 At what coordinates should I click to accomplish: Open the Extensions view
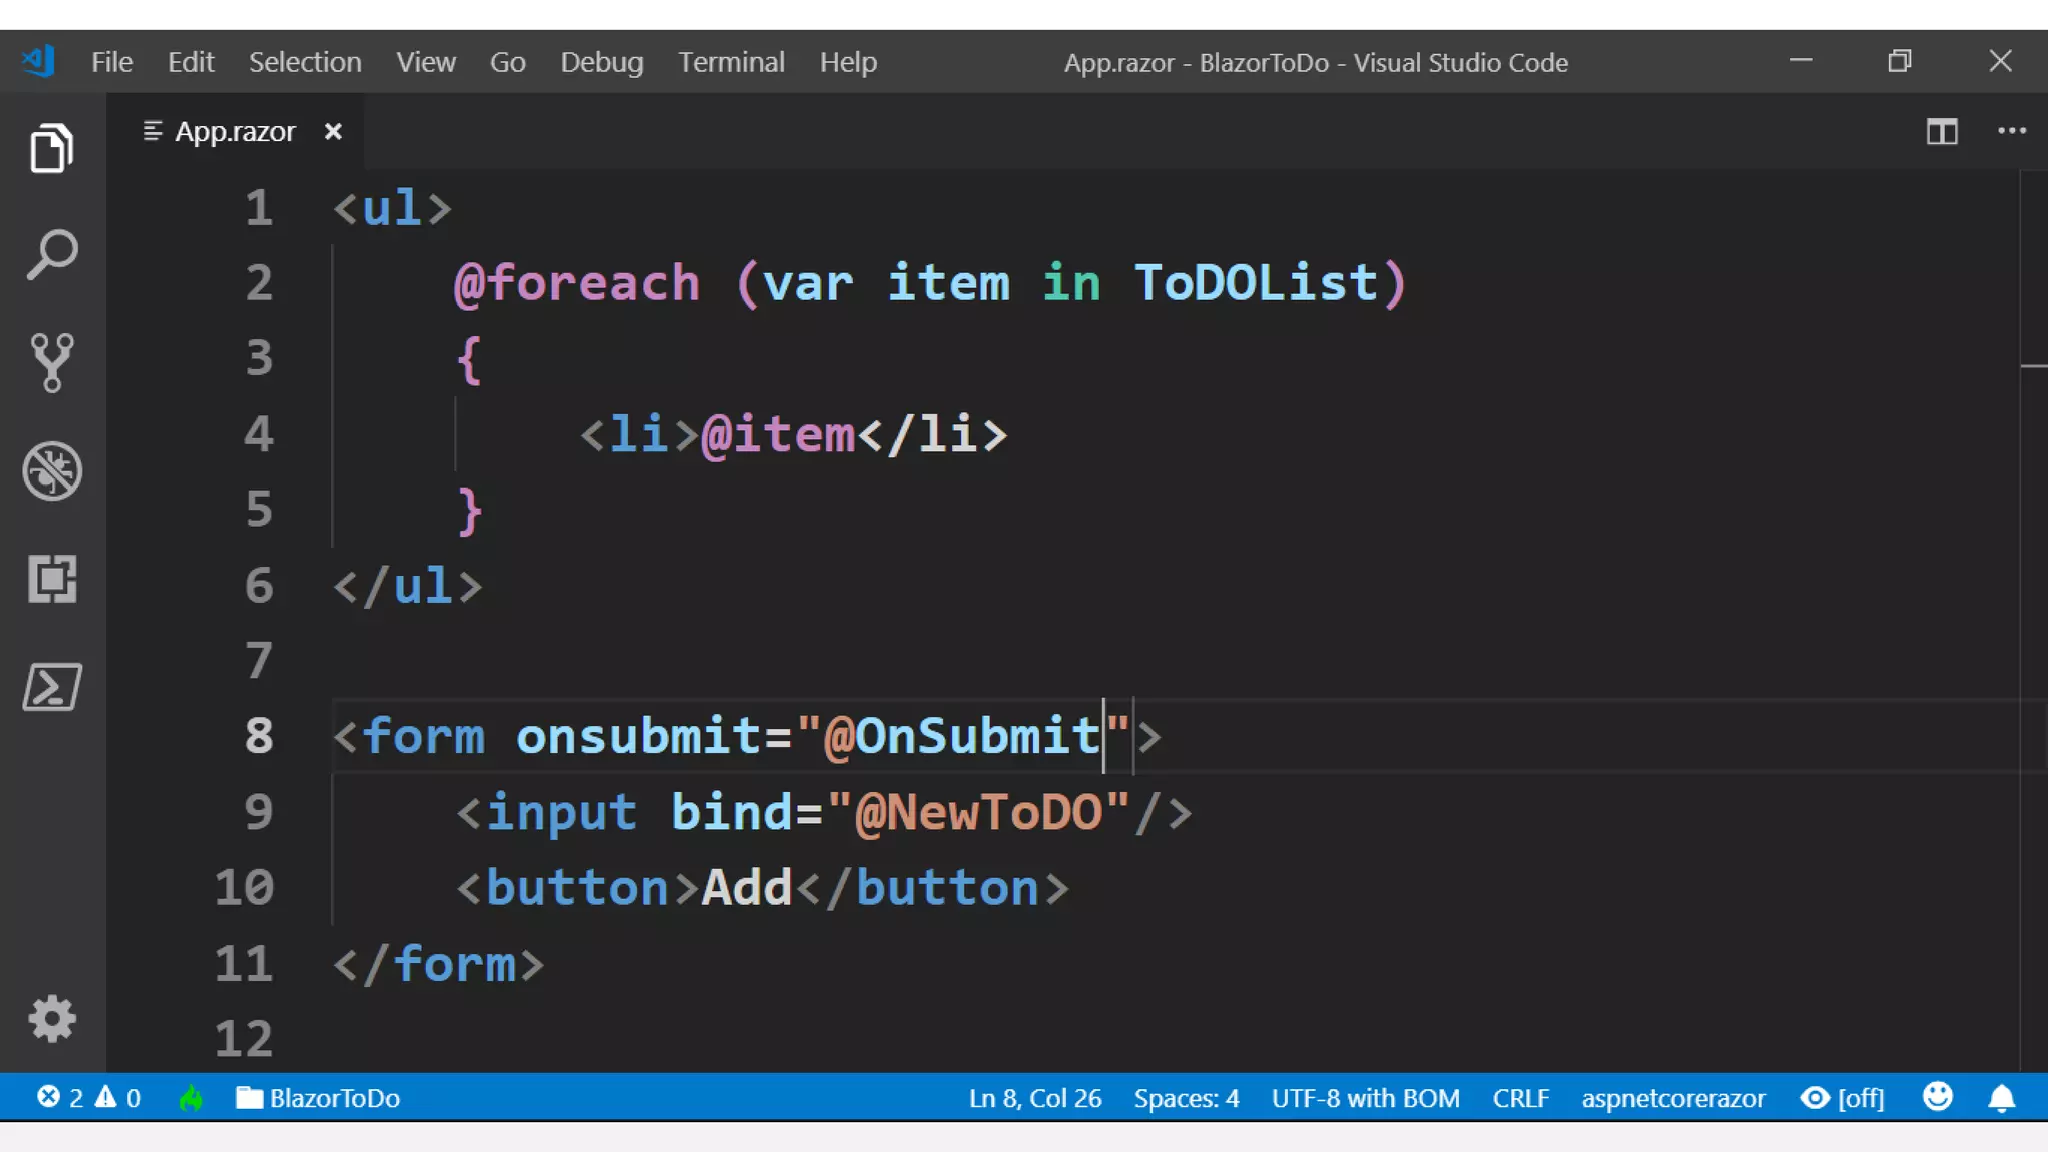coord(51,579)
